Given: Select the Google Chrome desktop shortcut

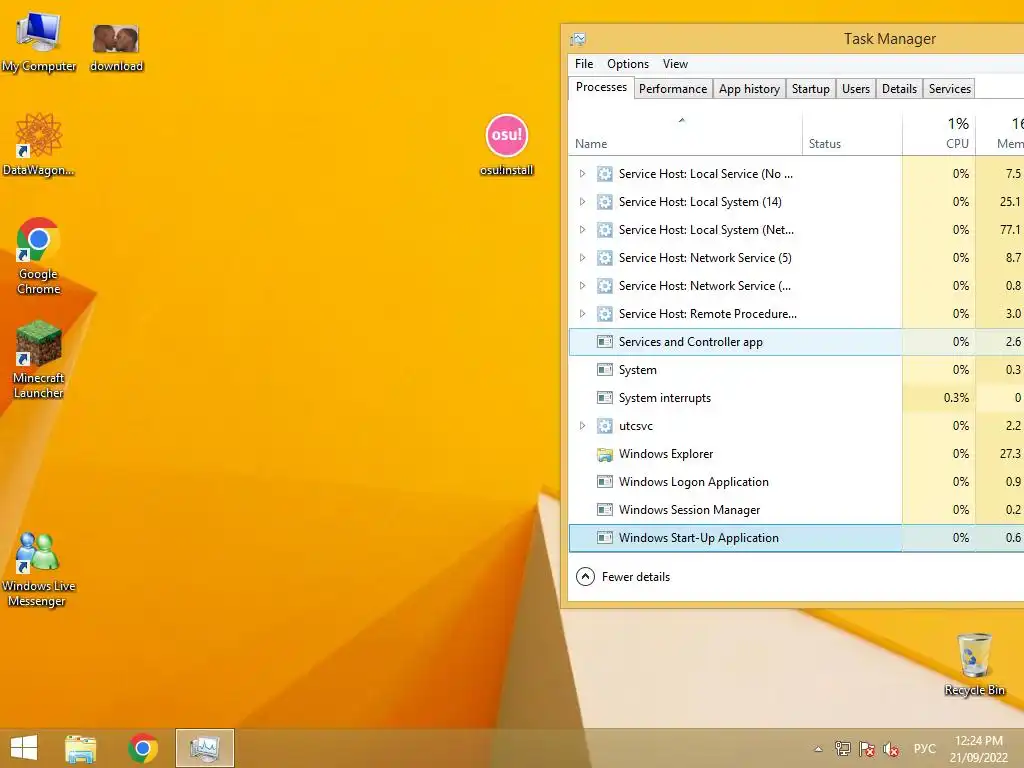Looking at the screenshot, I should click(x=39, y=256).
